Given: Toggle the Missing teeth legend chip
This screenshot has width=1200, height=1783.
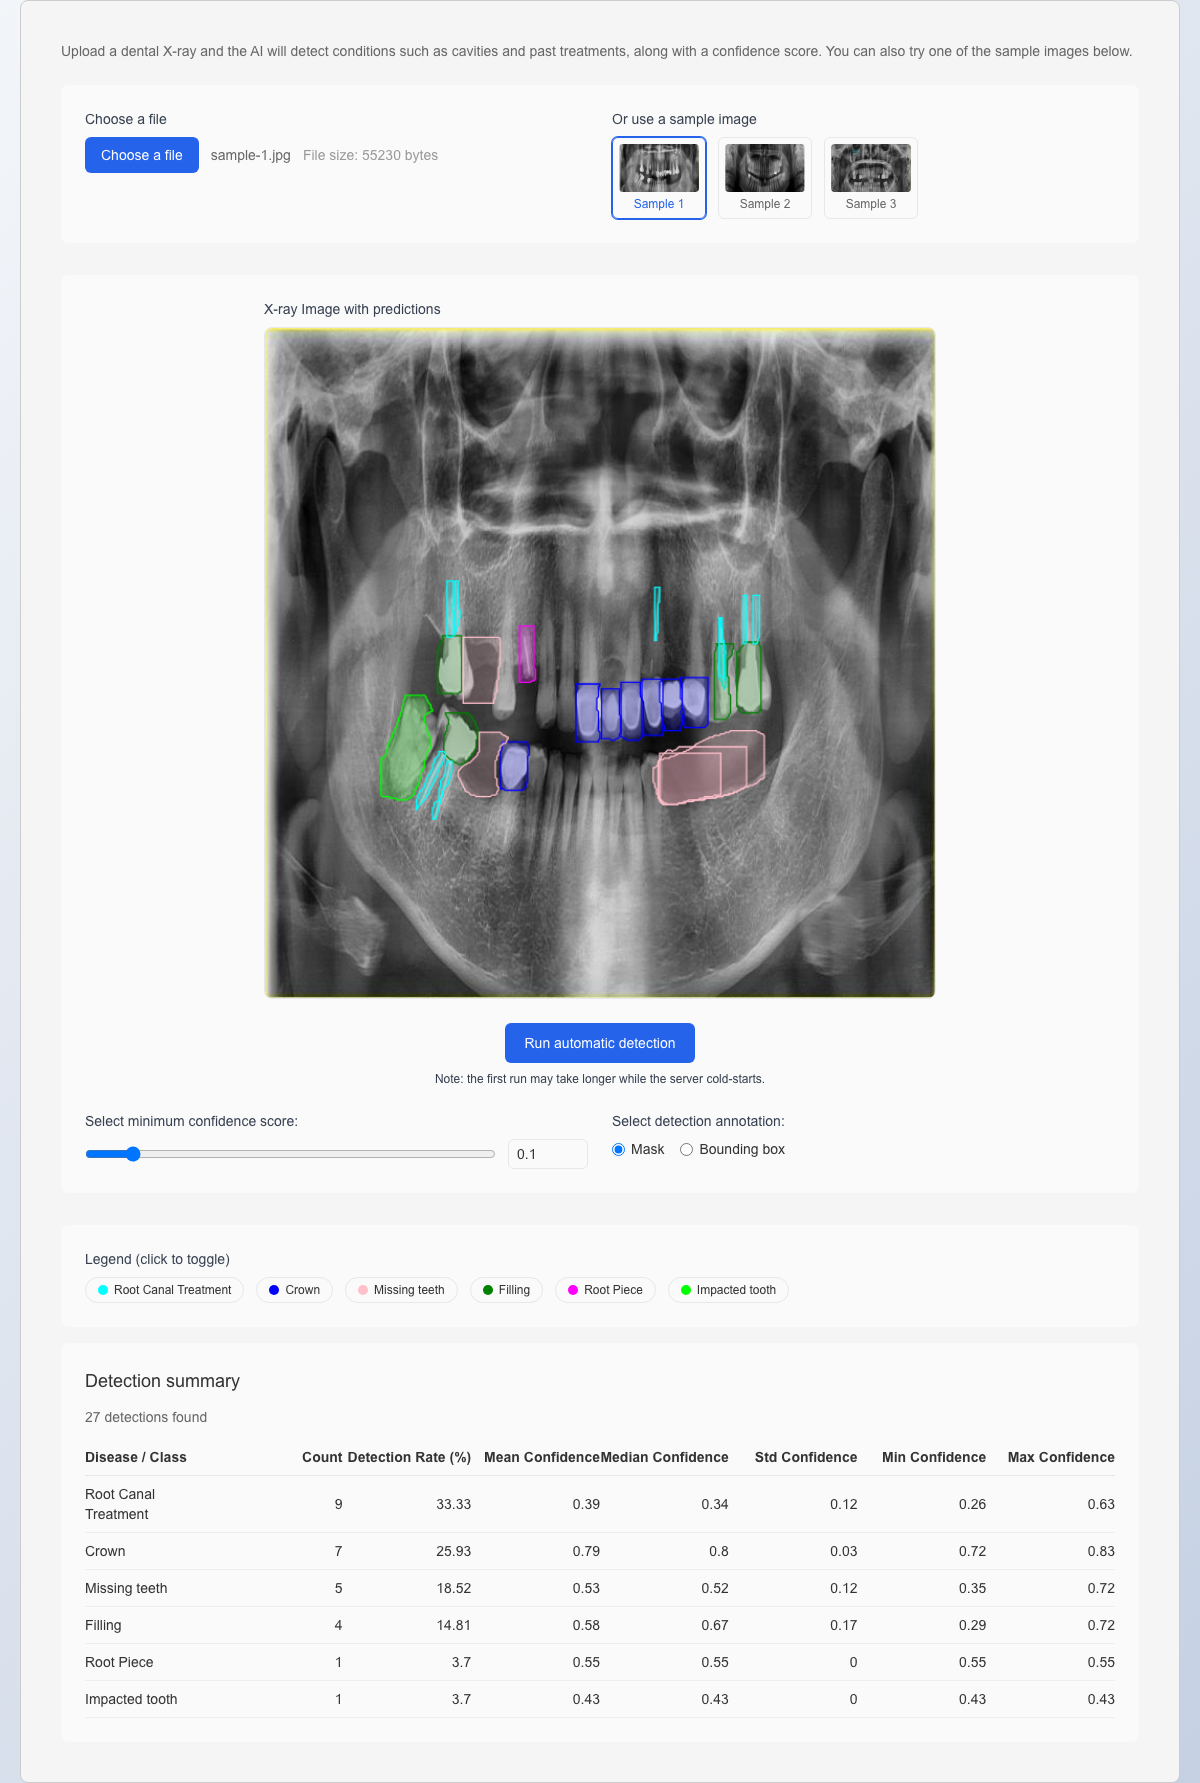Looking at the screenshot, I should tap(401, 1290).
